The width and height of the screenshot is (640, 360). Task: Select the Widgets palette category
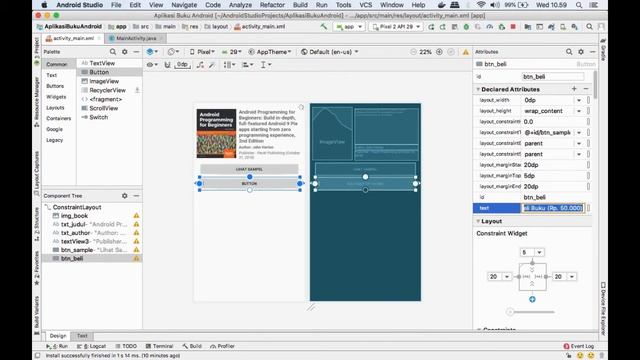(56, 97)
